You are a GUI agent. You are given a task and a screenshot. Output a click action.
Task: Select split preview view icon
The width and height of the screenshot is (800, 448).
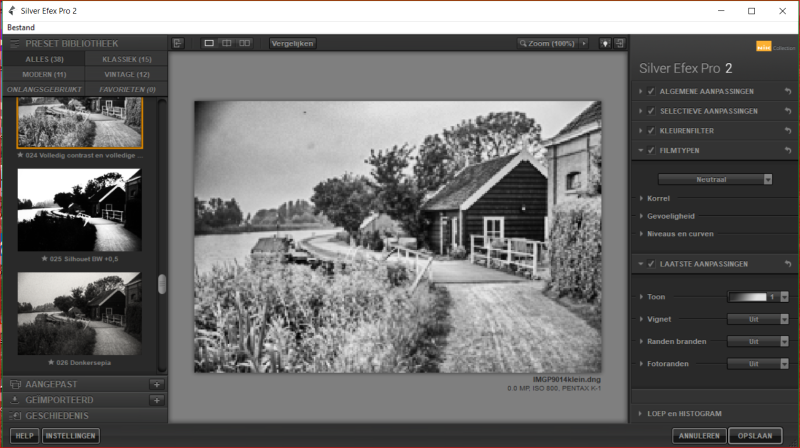(x=227, y=43)
